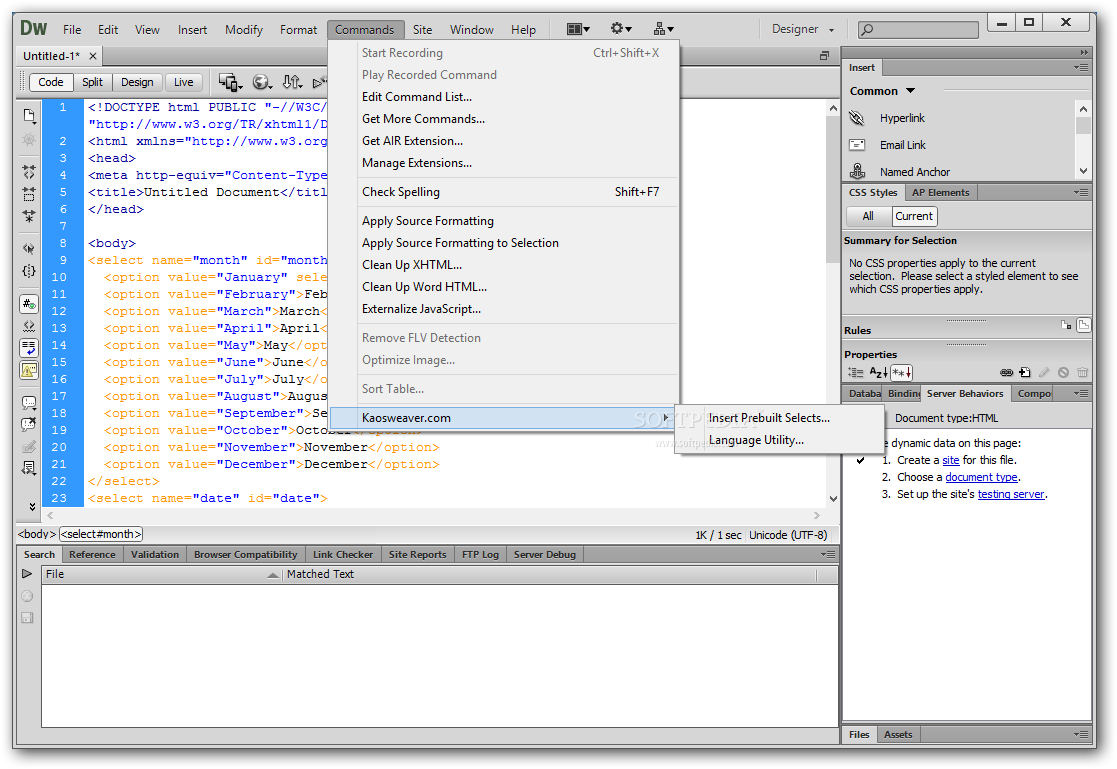Image resolution: width=1117 pixels, height=769 pixels.
Task: Click the Balance Braces icon
Action: coord(29,271)
